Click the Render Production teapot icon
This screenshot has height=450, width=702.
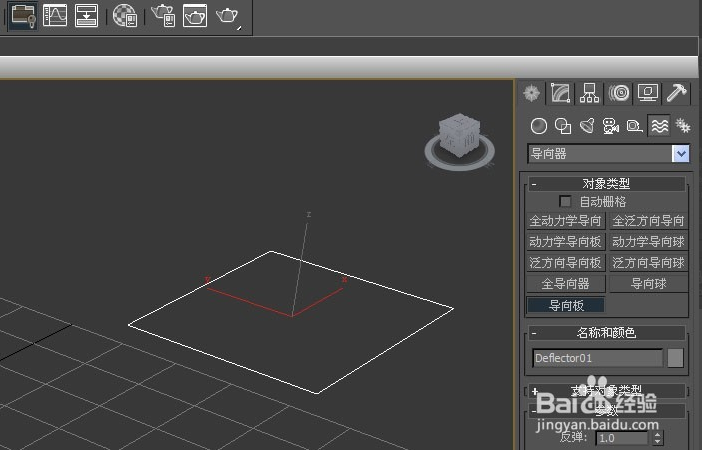(x=228, y=16)
